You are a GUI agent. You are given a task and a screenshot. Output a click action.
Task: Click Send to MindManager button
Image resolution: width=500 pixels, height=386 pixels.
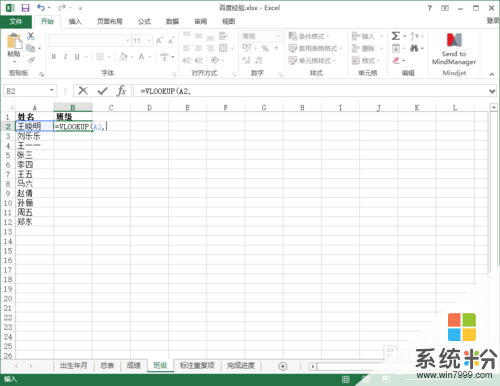454,49
